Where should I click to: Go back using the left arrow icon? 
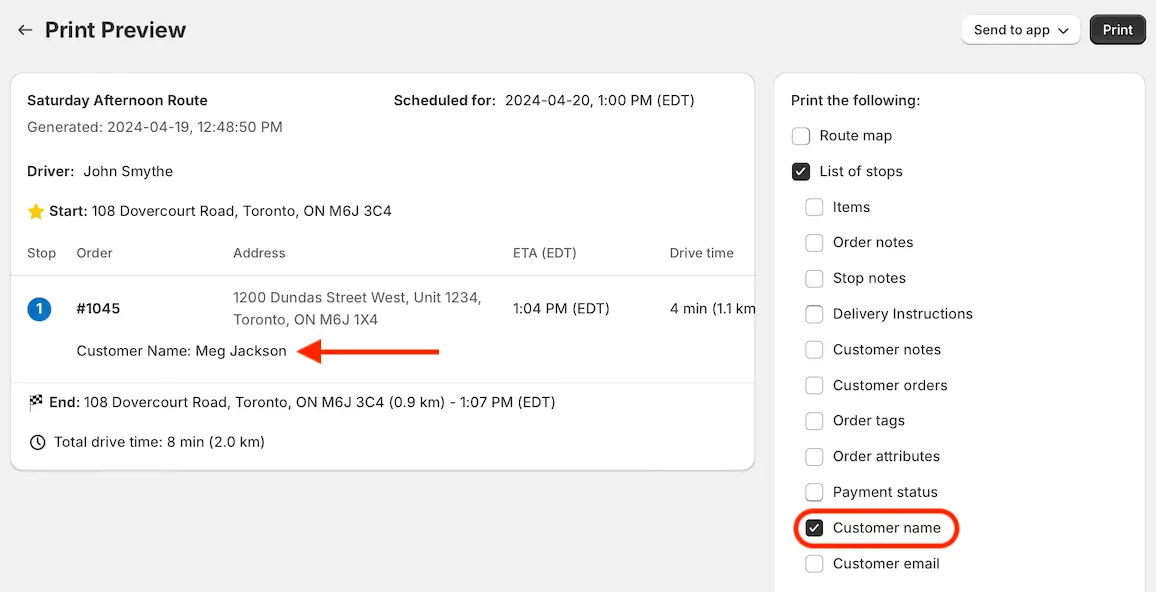coord(25,30)
